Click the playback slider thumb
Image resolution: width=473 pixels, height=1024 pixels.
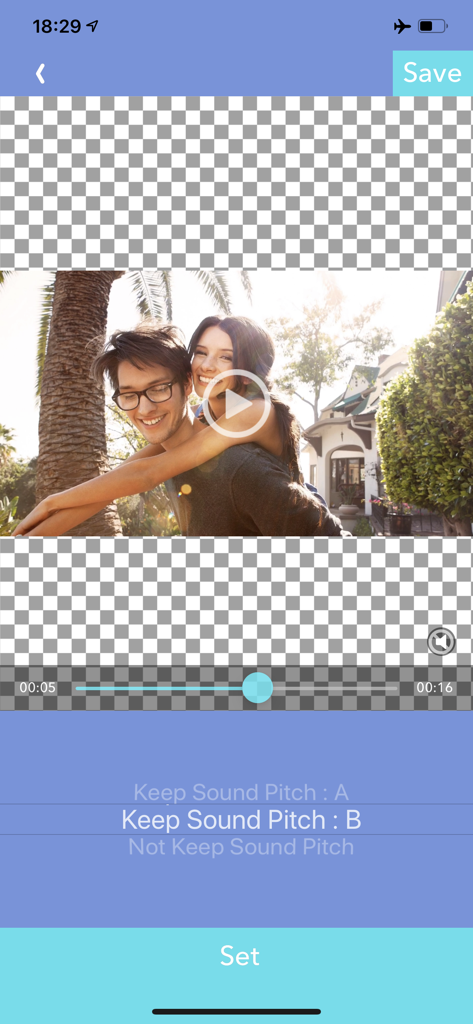[x=257, y=688]
